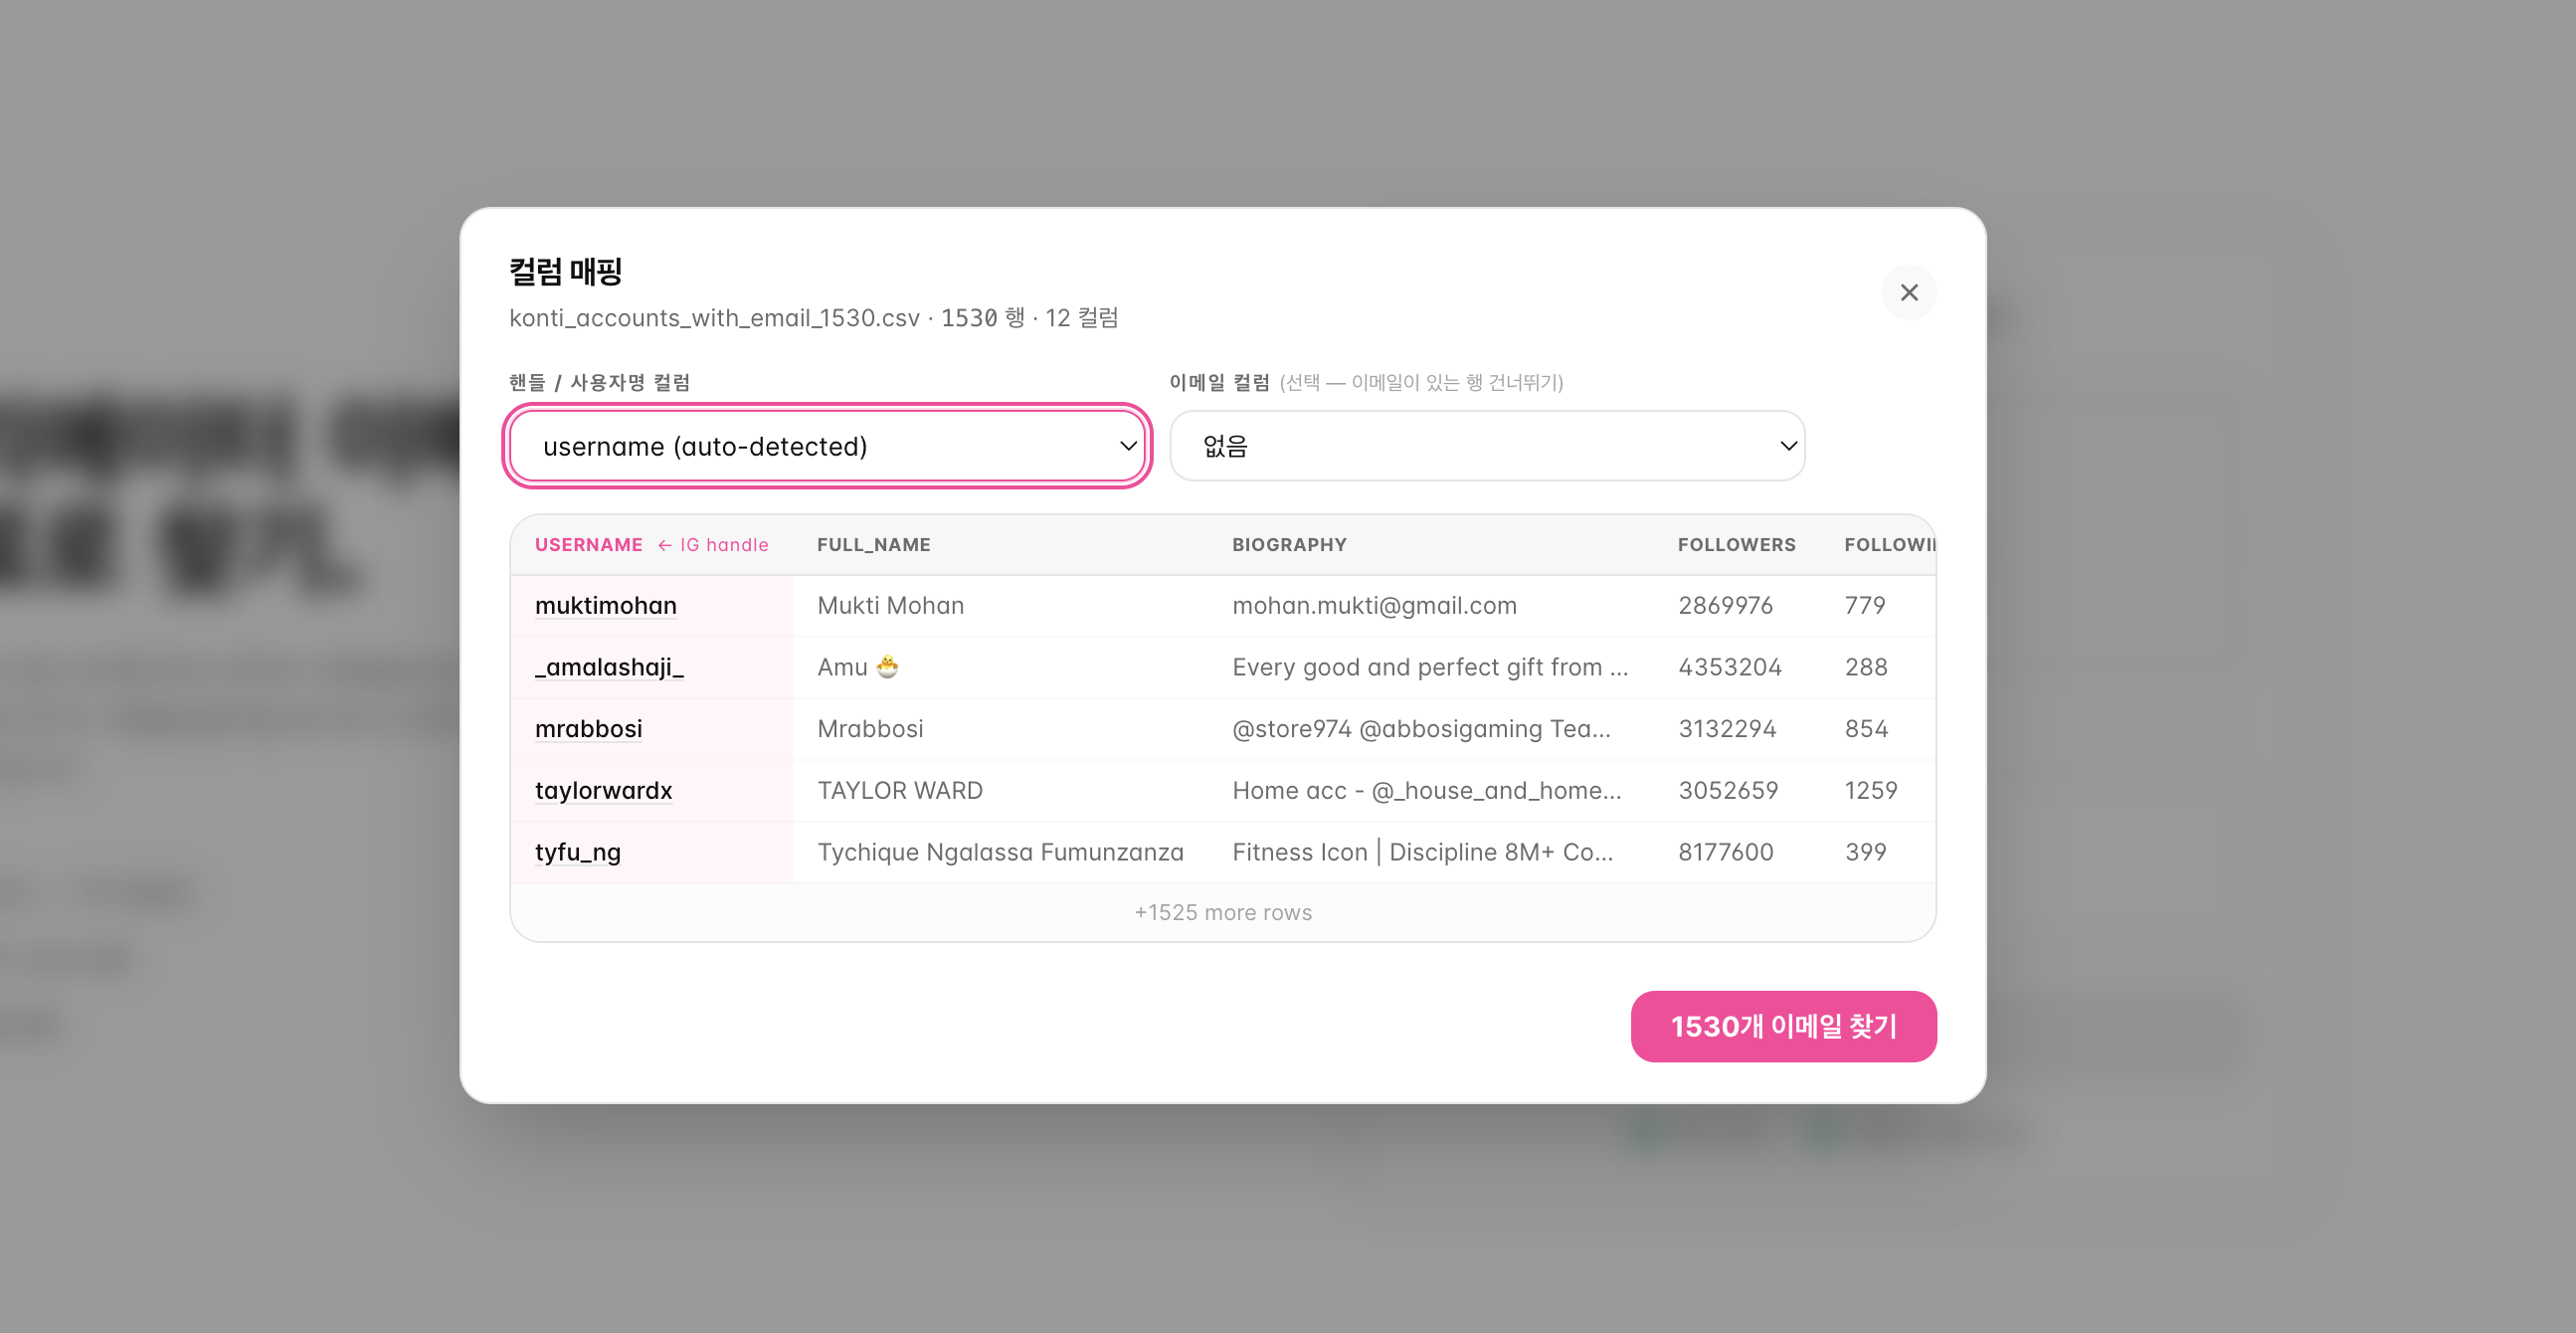Click the mrabbosi username link

click(x=588, y=729)
